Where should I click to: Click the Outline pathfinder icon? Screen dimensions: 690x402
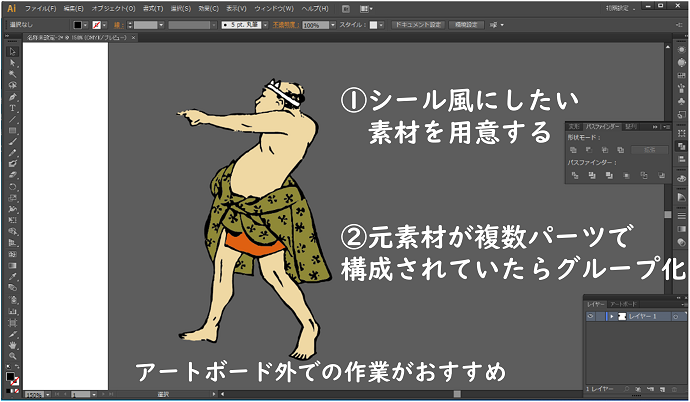pos(644,175)
